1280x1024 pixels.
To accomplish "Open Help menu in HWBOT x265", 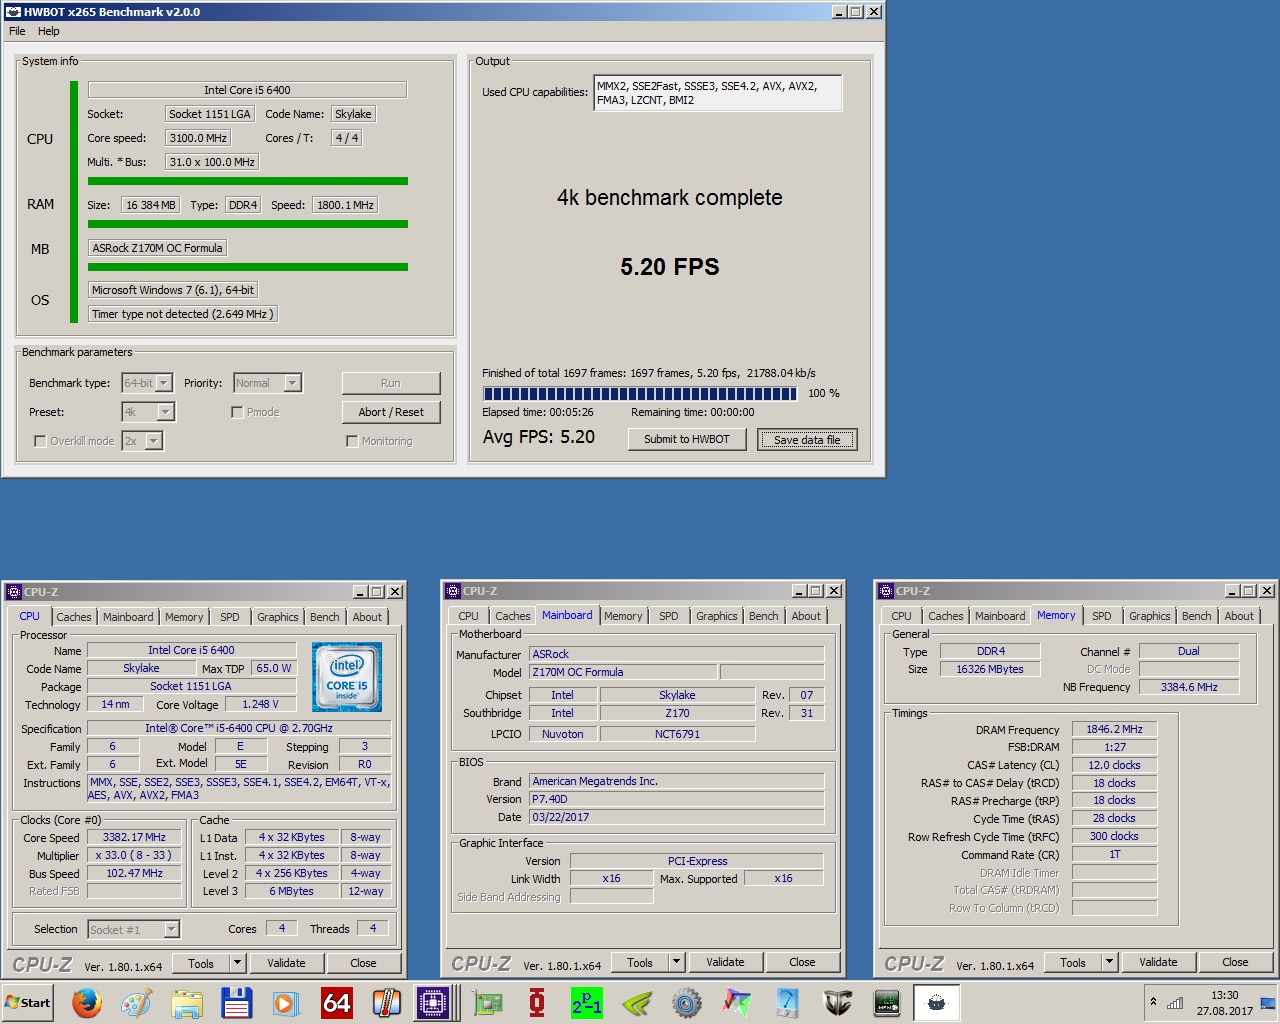I will click(x=49, y=31).
